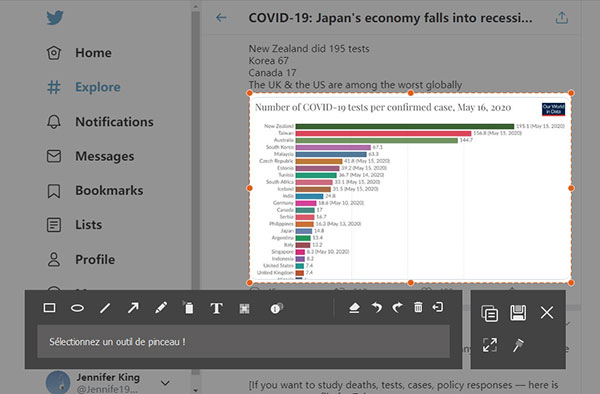Viewport: 600px width, 394px height.
Task: Pick the arrow annotation tool
Action: [x=133, y=308]
